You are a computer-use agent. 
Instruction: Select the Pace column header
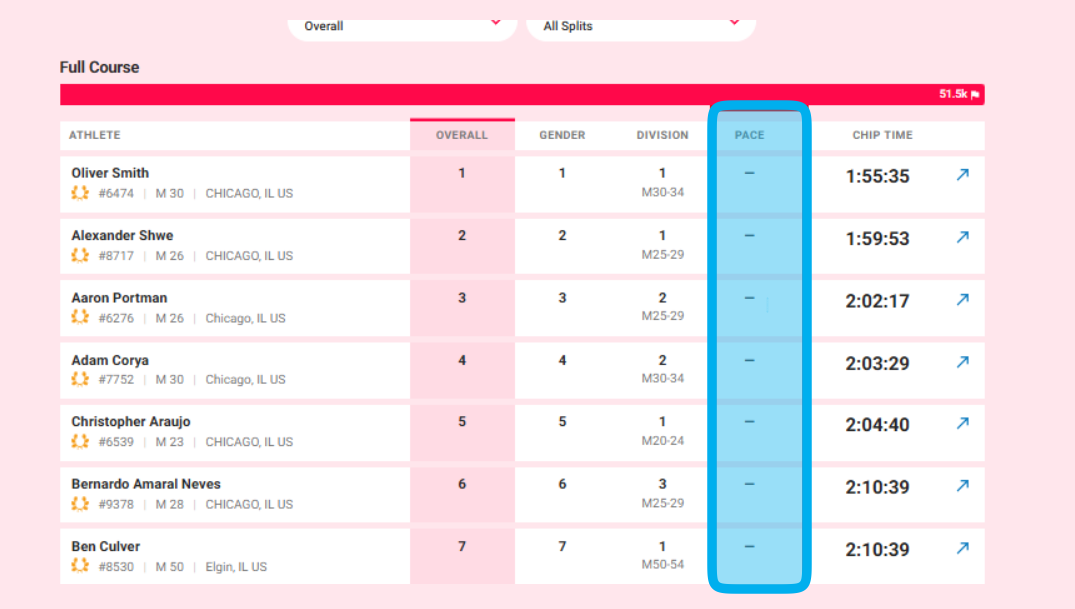click(x=749, y=135)
